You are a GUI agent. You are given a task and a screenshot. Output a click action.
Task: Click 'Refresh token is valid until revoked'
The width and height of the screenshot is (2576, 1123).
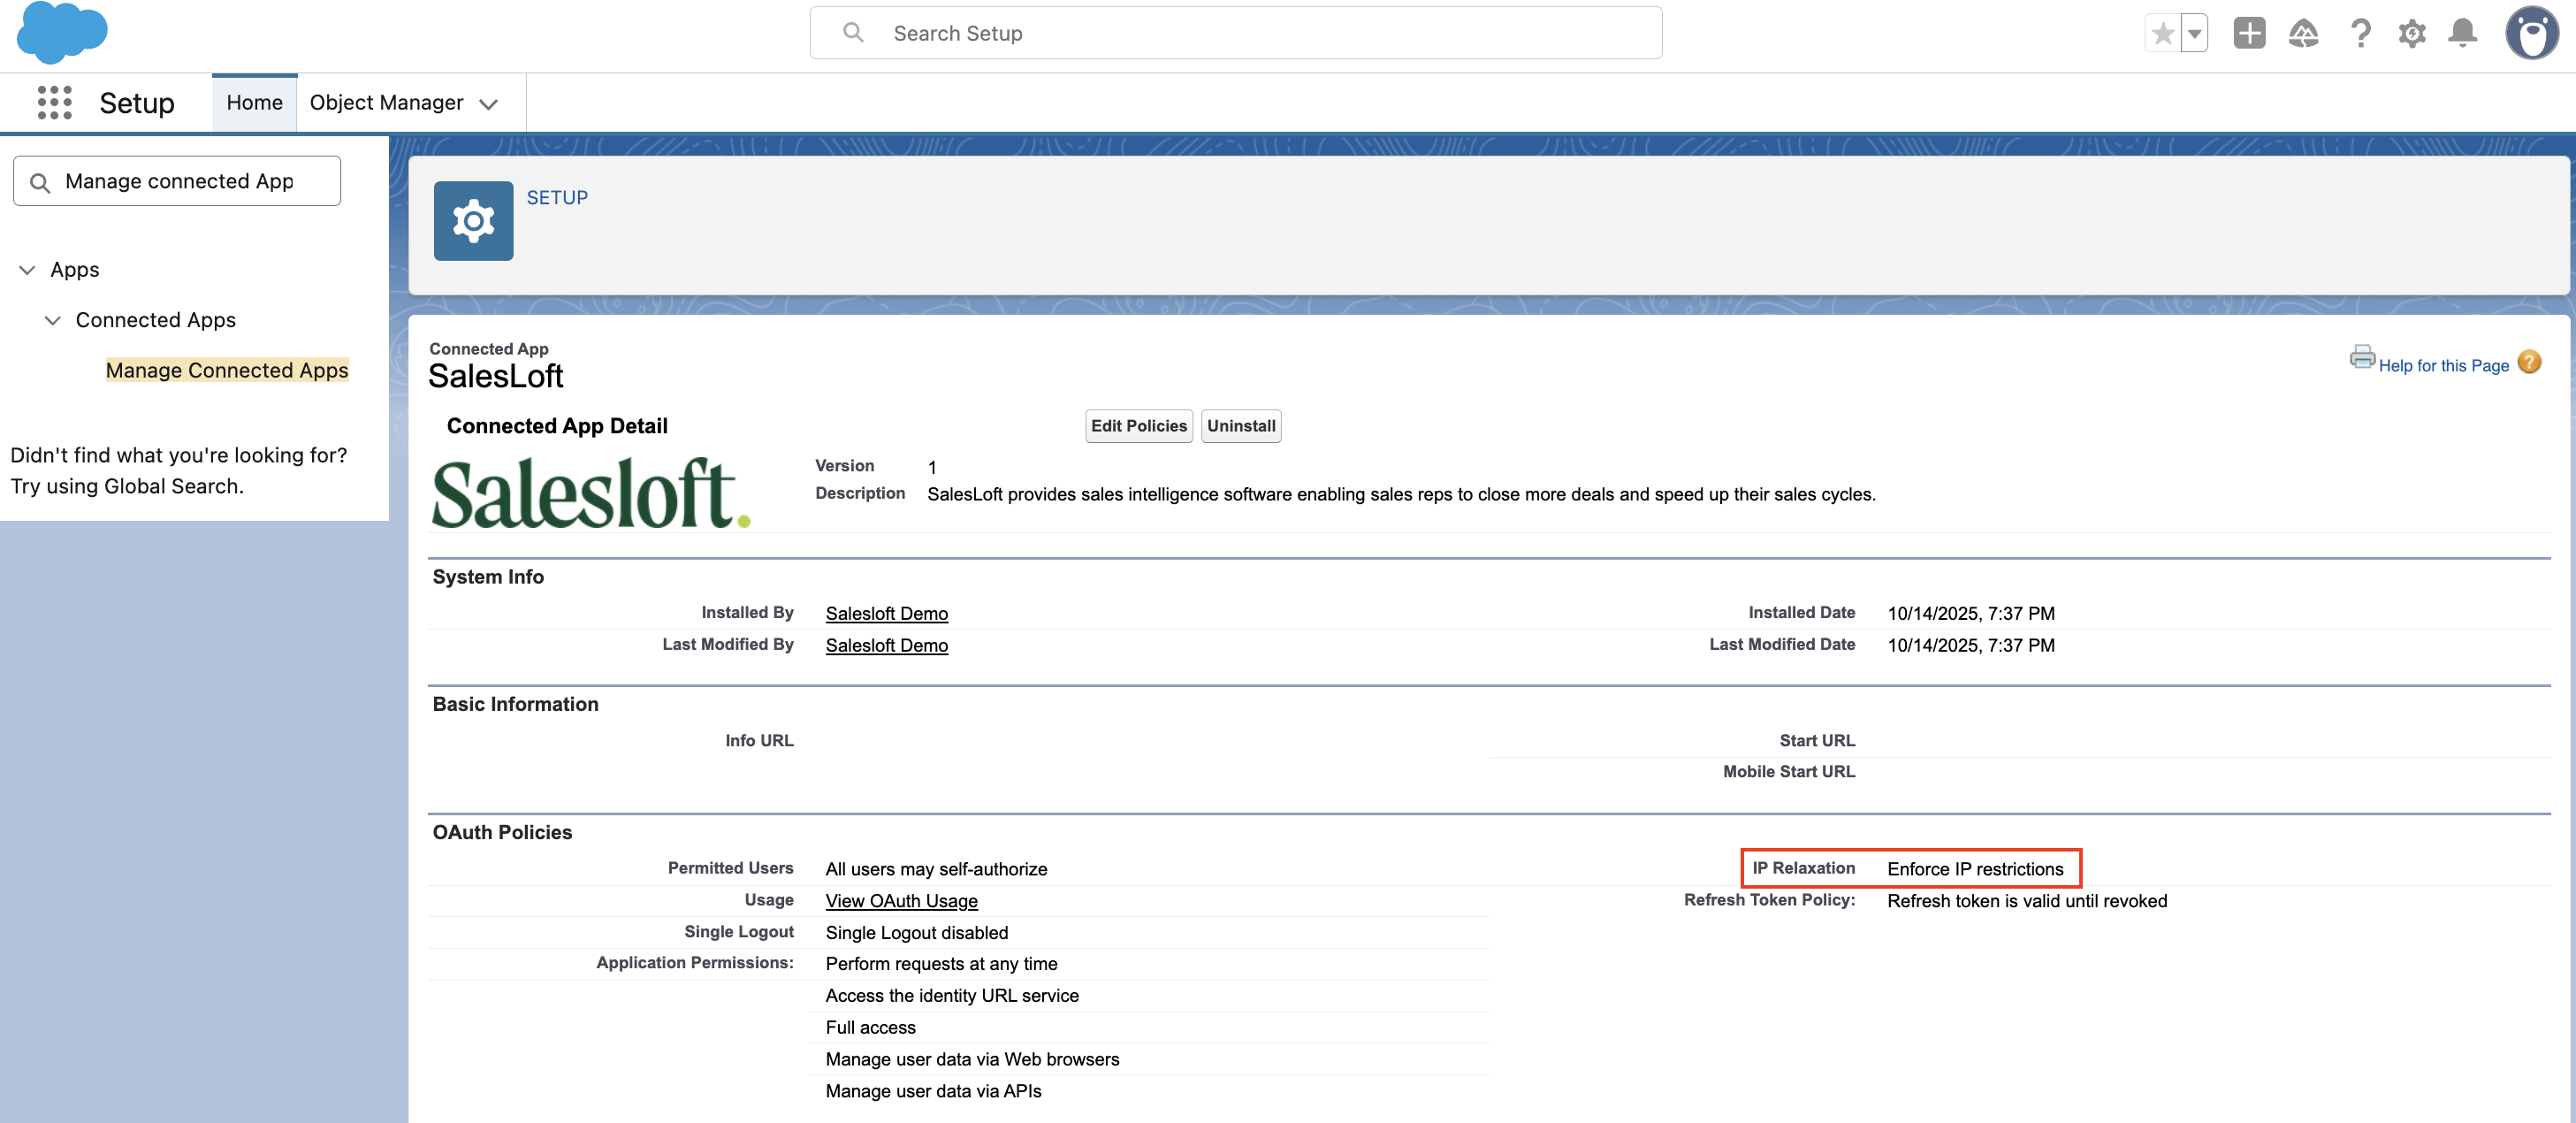click(2027, 901)
